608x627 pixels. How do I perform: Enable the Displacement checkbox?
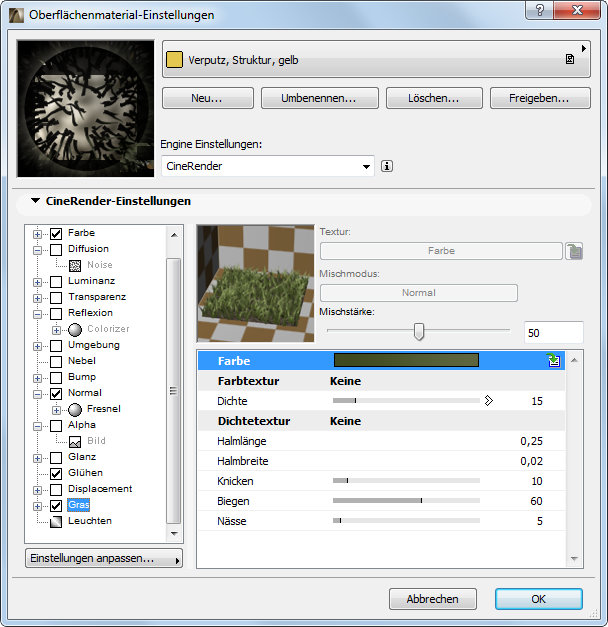[56, 489]
